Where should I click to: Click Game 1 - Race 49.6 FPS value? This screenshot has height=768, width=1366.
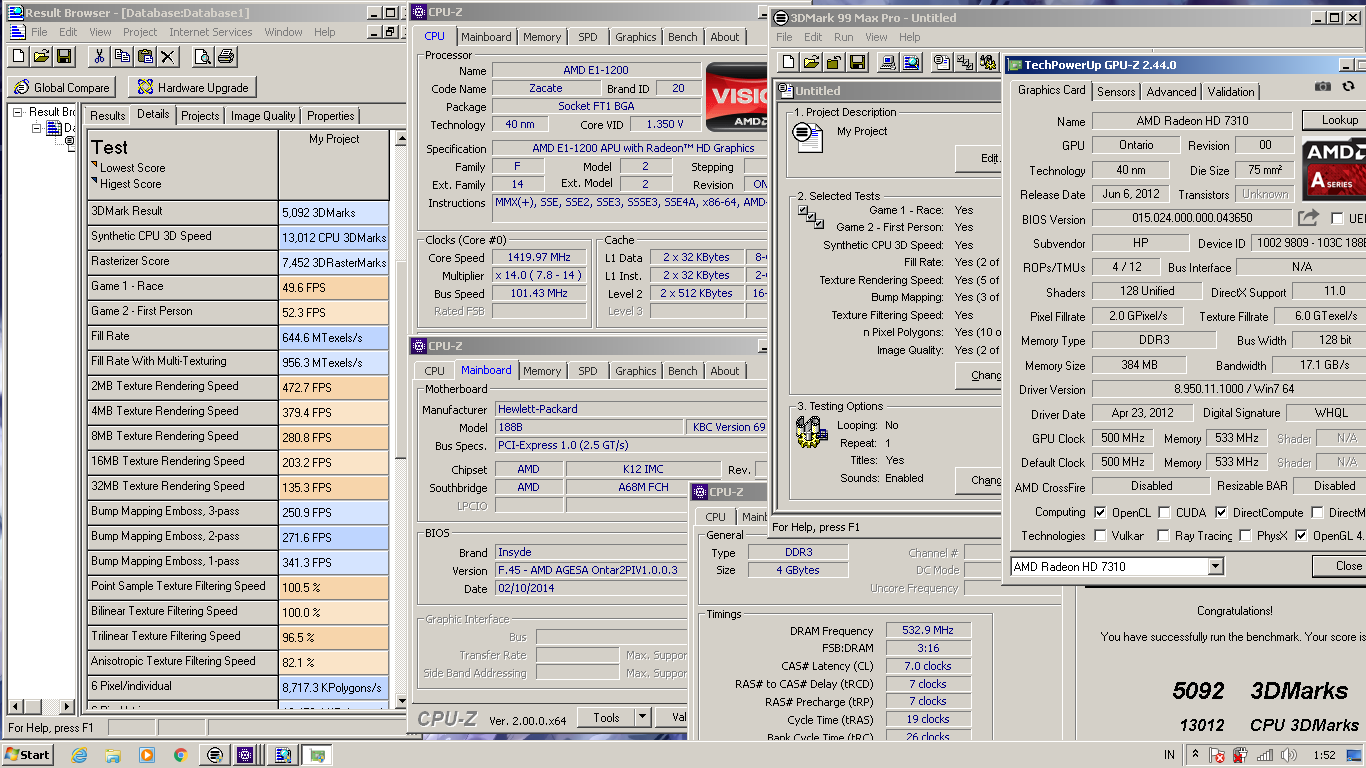(334, 287)
